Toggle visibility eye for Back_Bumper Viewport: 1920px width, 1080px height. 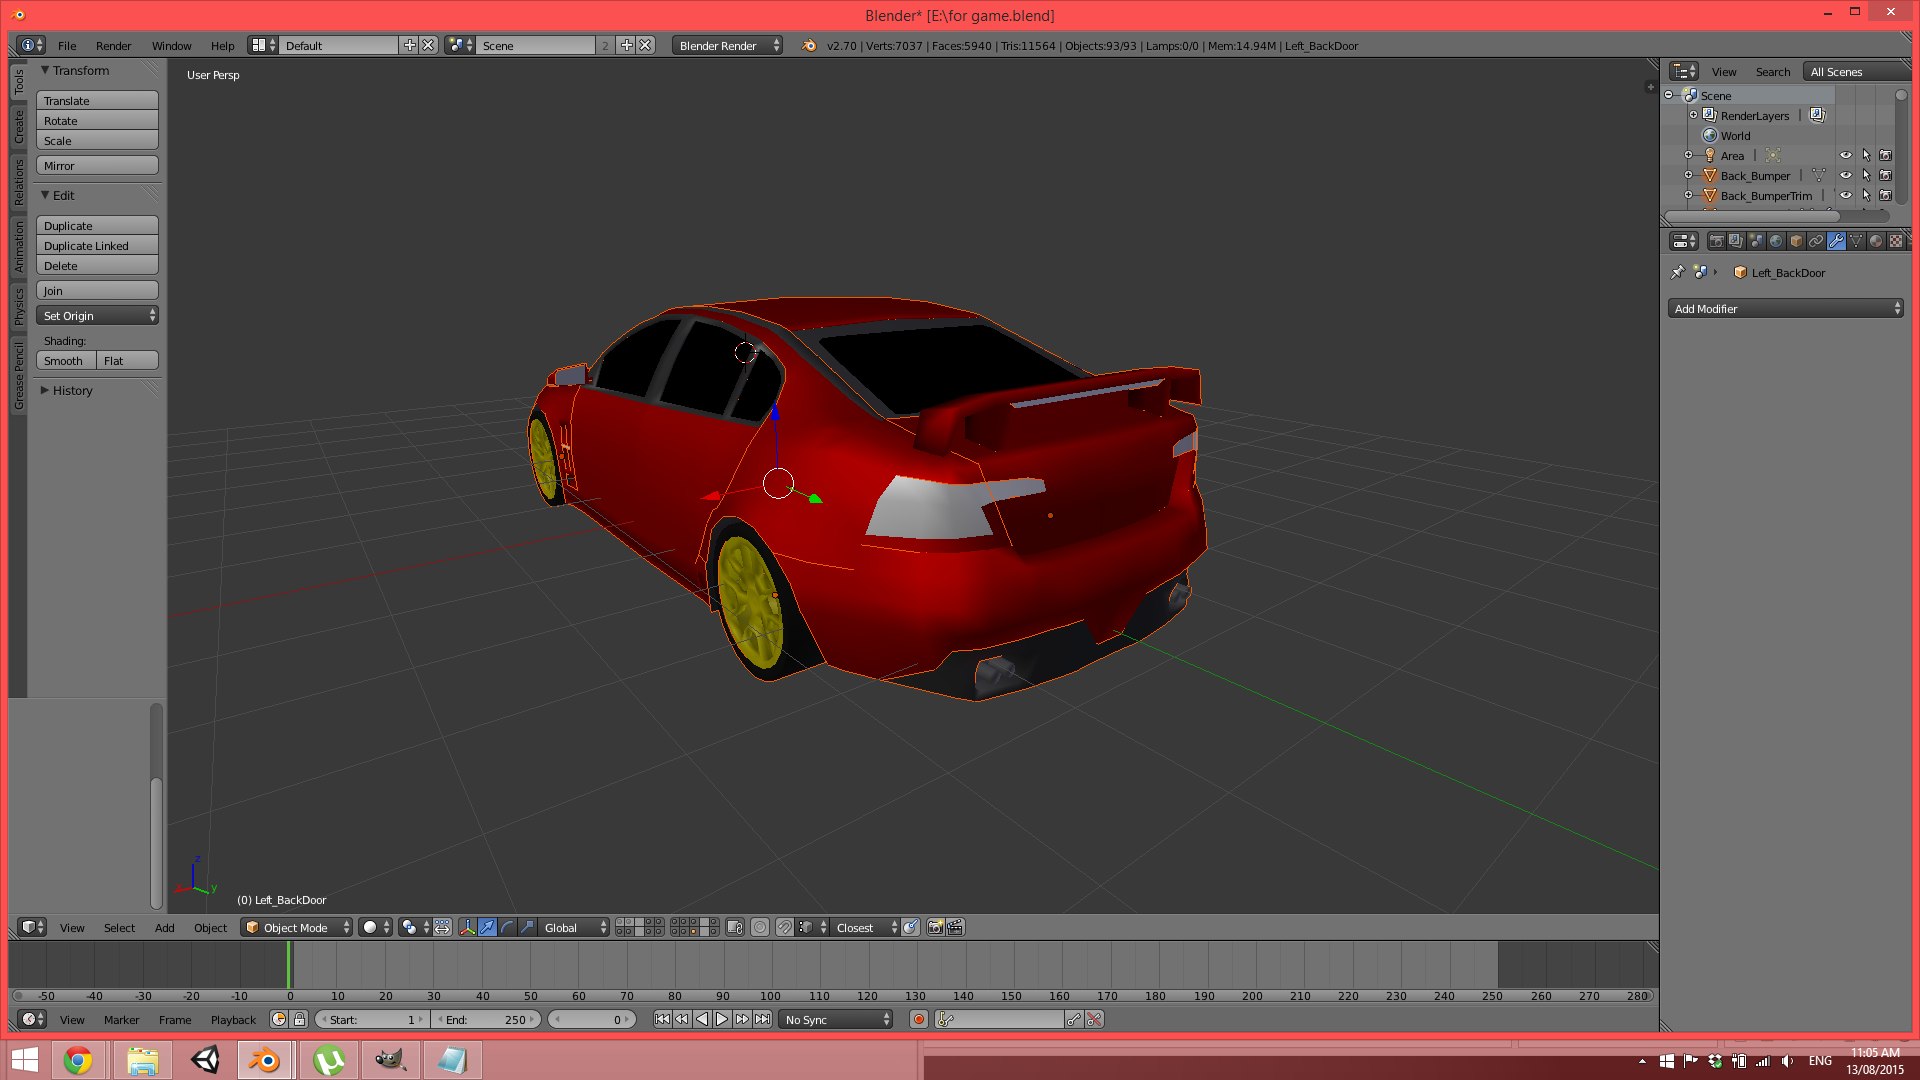pos(1846,176)
